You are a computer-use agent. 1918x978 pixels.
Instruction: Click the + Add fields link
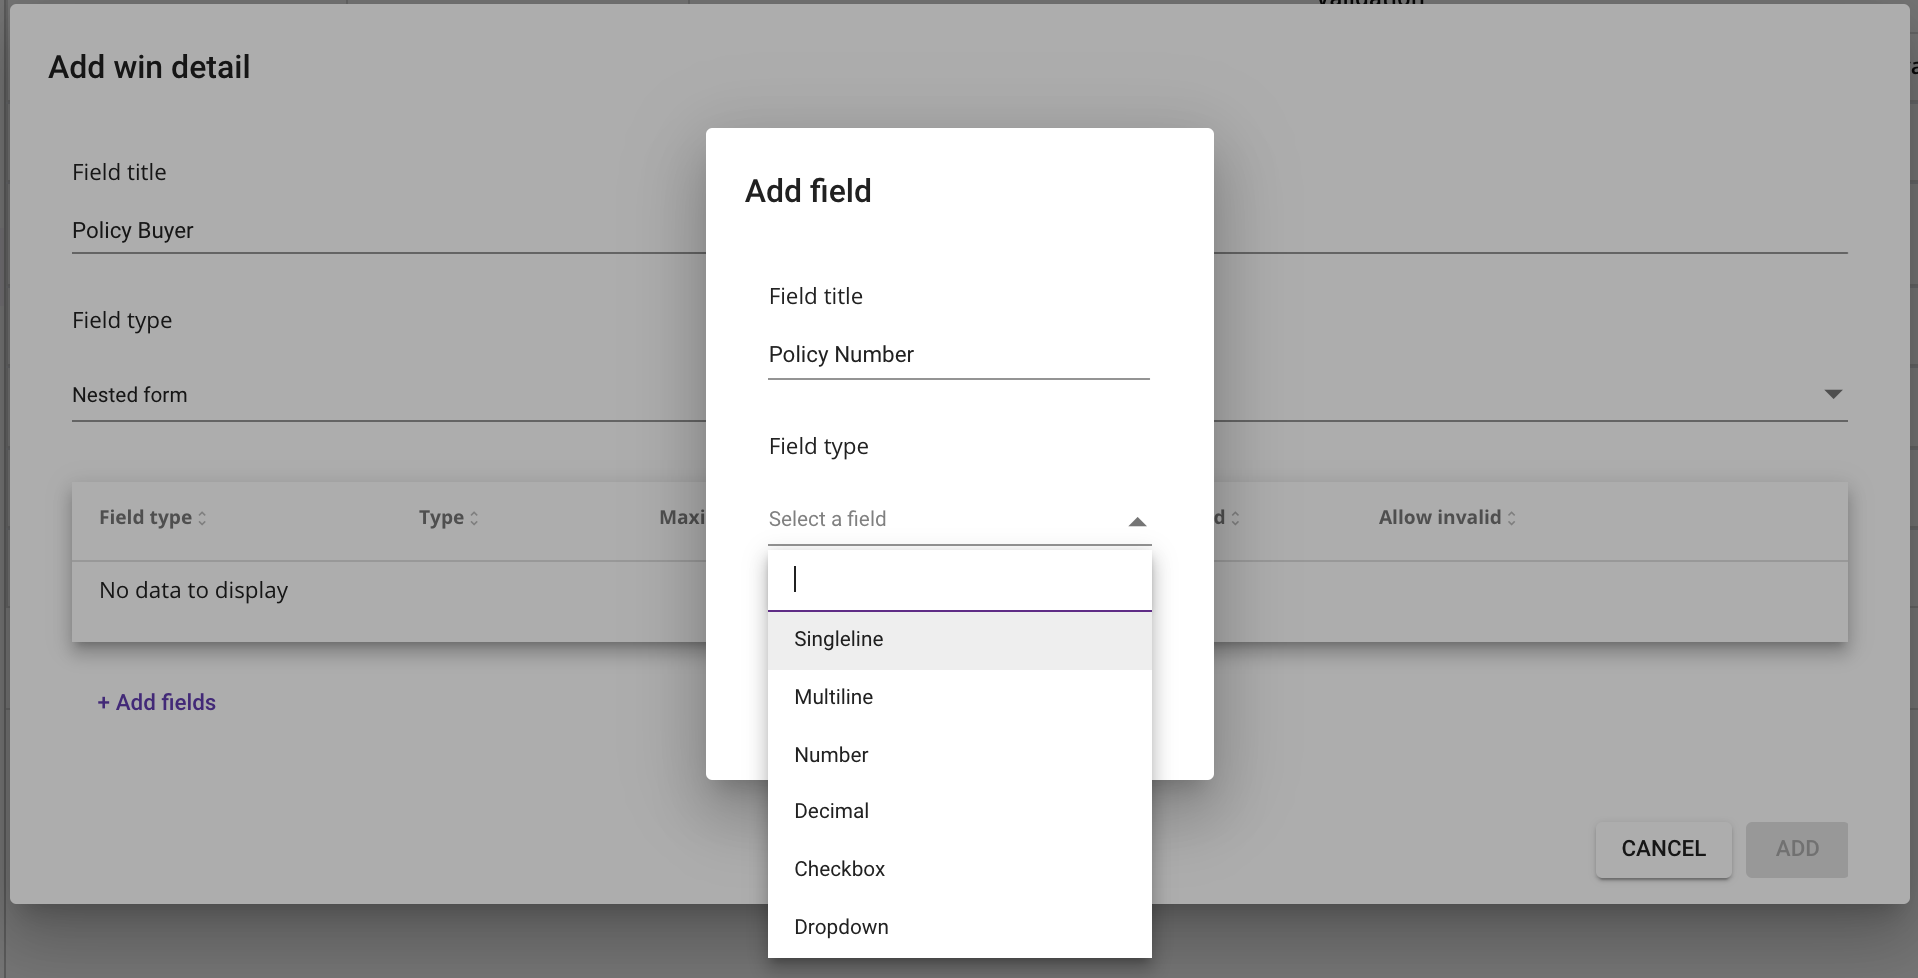pos(156,702)
